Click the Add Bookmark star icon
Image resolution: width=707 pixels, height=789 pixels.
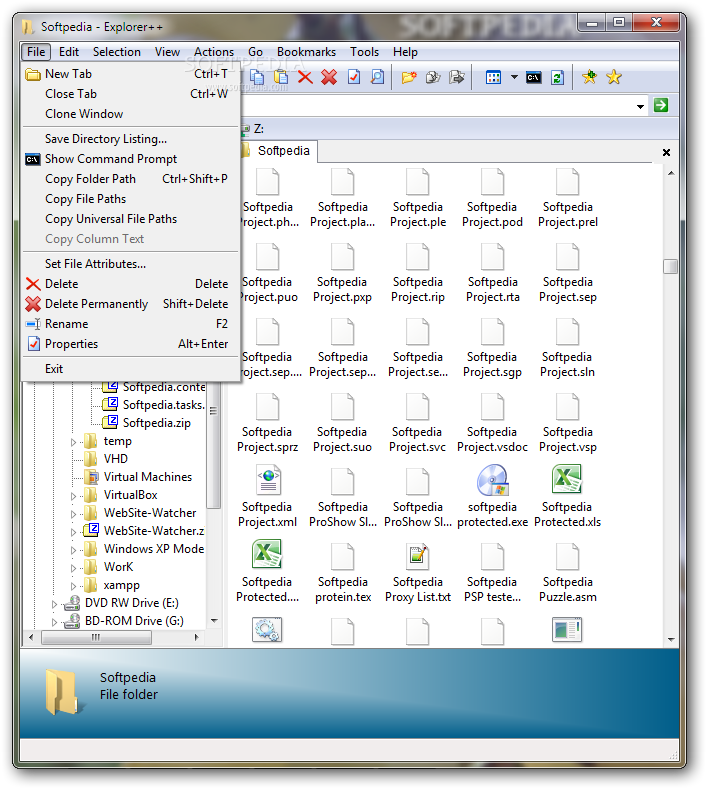click(589, 77)
